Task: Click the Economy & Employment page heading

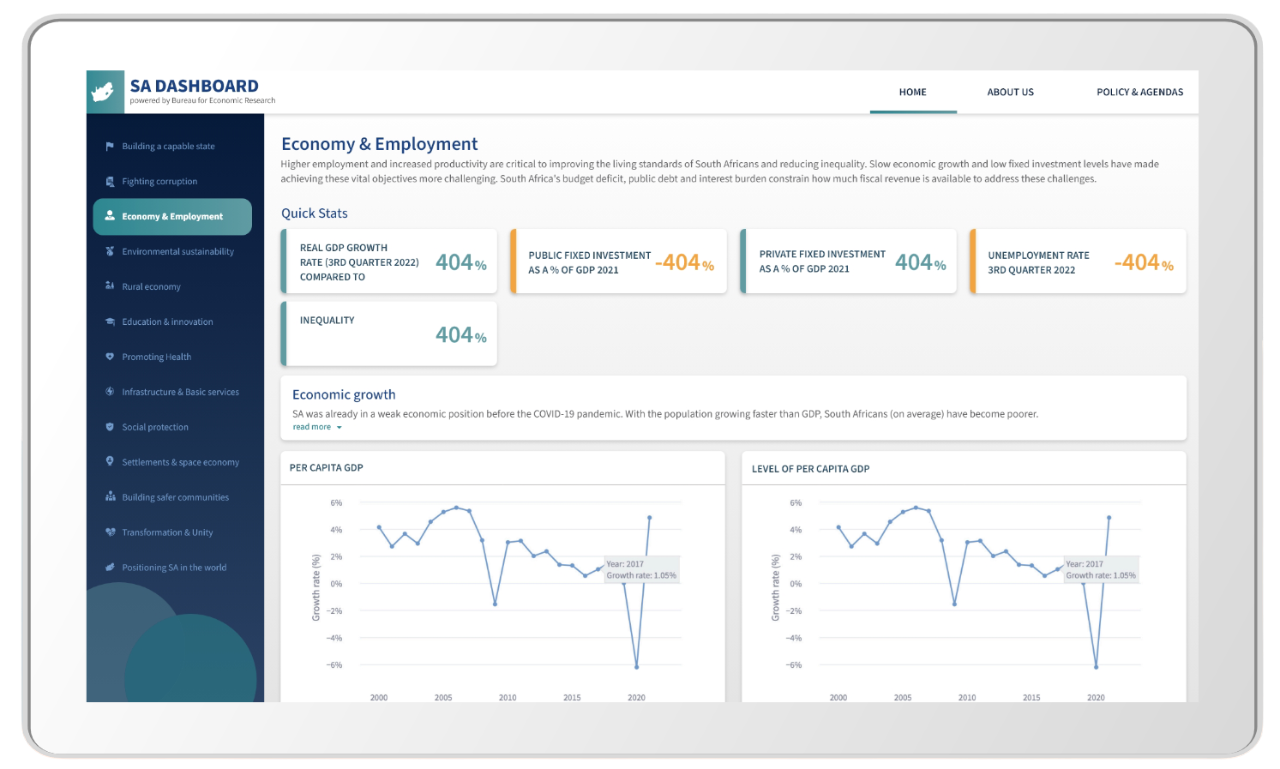Action: (x=380, y=144)
